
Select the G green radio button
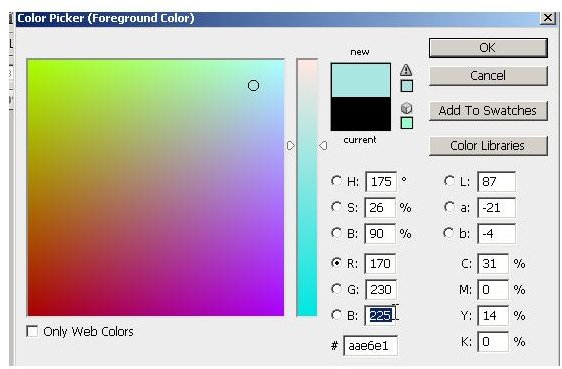pos(336,289)
